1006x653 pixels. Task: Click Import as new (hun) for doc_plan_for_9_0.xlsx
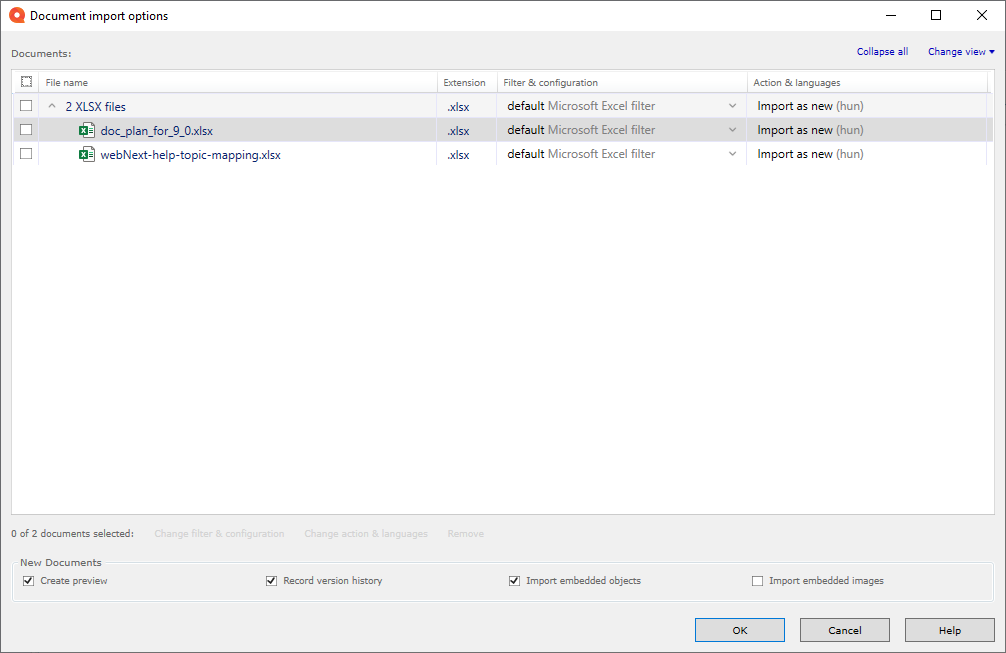point(810,129)
